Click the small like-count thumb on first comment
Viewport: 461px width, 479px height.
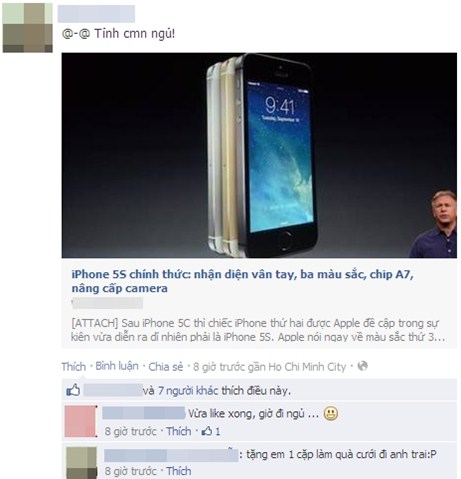207,431
